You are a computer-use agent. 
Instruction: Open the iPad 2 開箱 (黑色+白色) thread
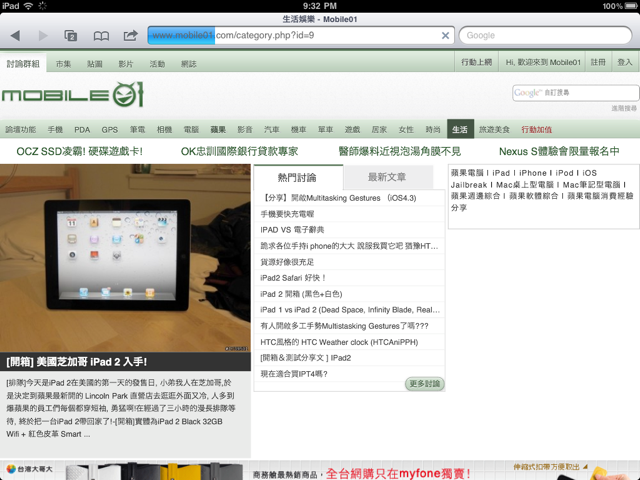click(301, 294)
